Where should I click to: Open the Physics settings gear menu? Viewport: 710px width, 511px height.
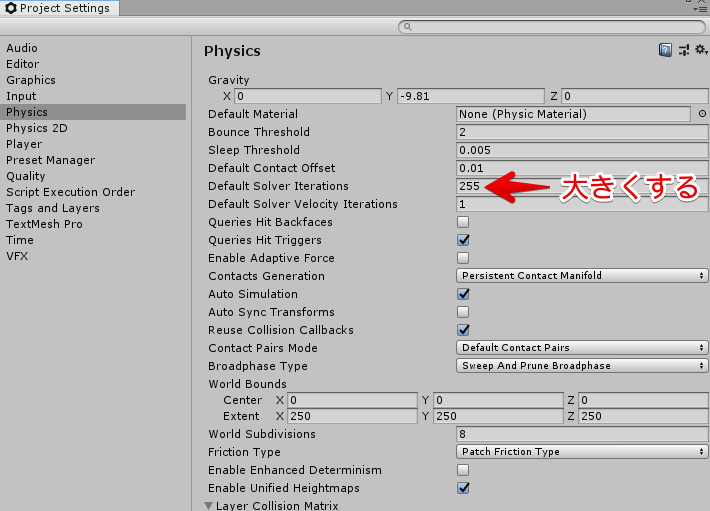tap(701, 49)
